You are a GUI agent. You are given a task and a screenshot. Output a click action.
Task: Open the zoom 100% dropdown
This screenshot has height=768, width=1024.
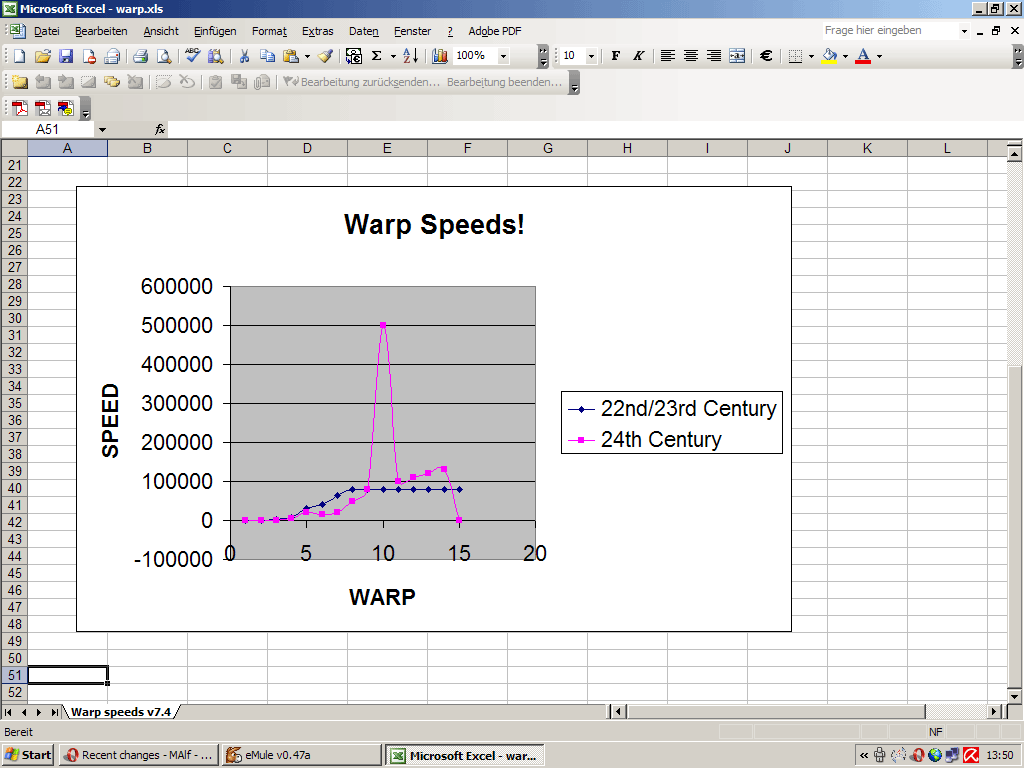pos(503,56)
